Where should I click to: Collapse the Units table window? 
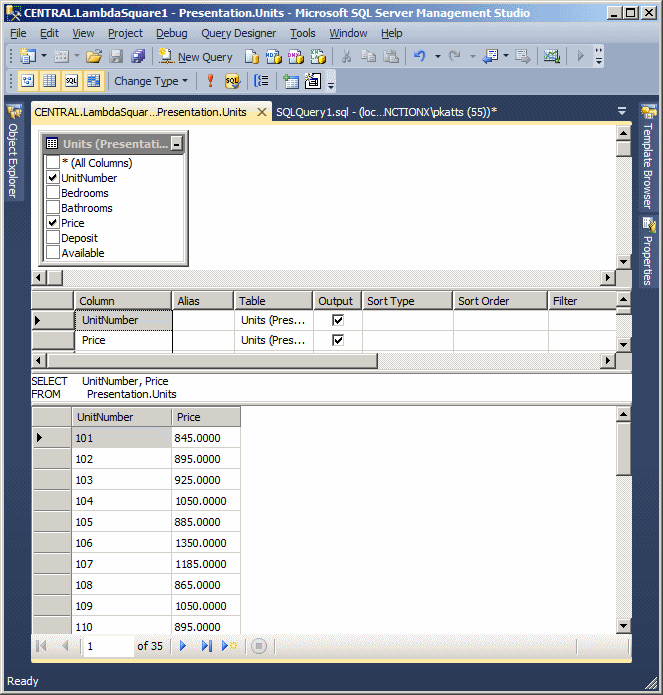176,144
